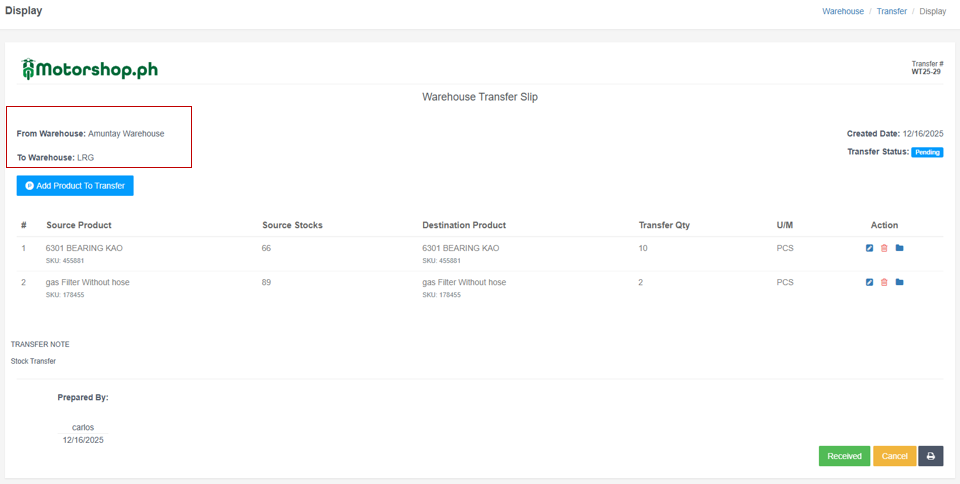Select the Destination Product column header
The image size is (960, 484).
point(464,225)
